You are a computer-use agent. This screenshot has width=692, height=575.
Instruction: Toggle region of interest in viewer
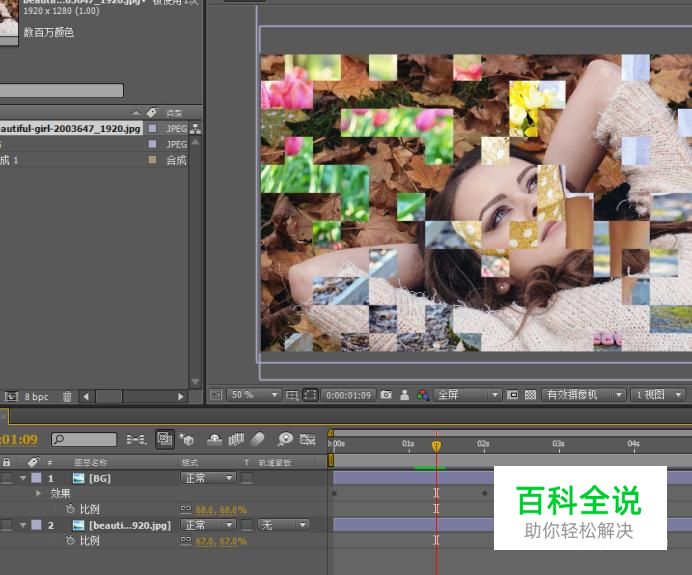click(x=512, y=395)
